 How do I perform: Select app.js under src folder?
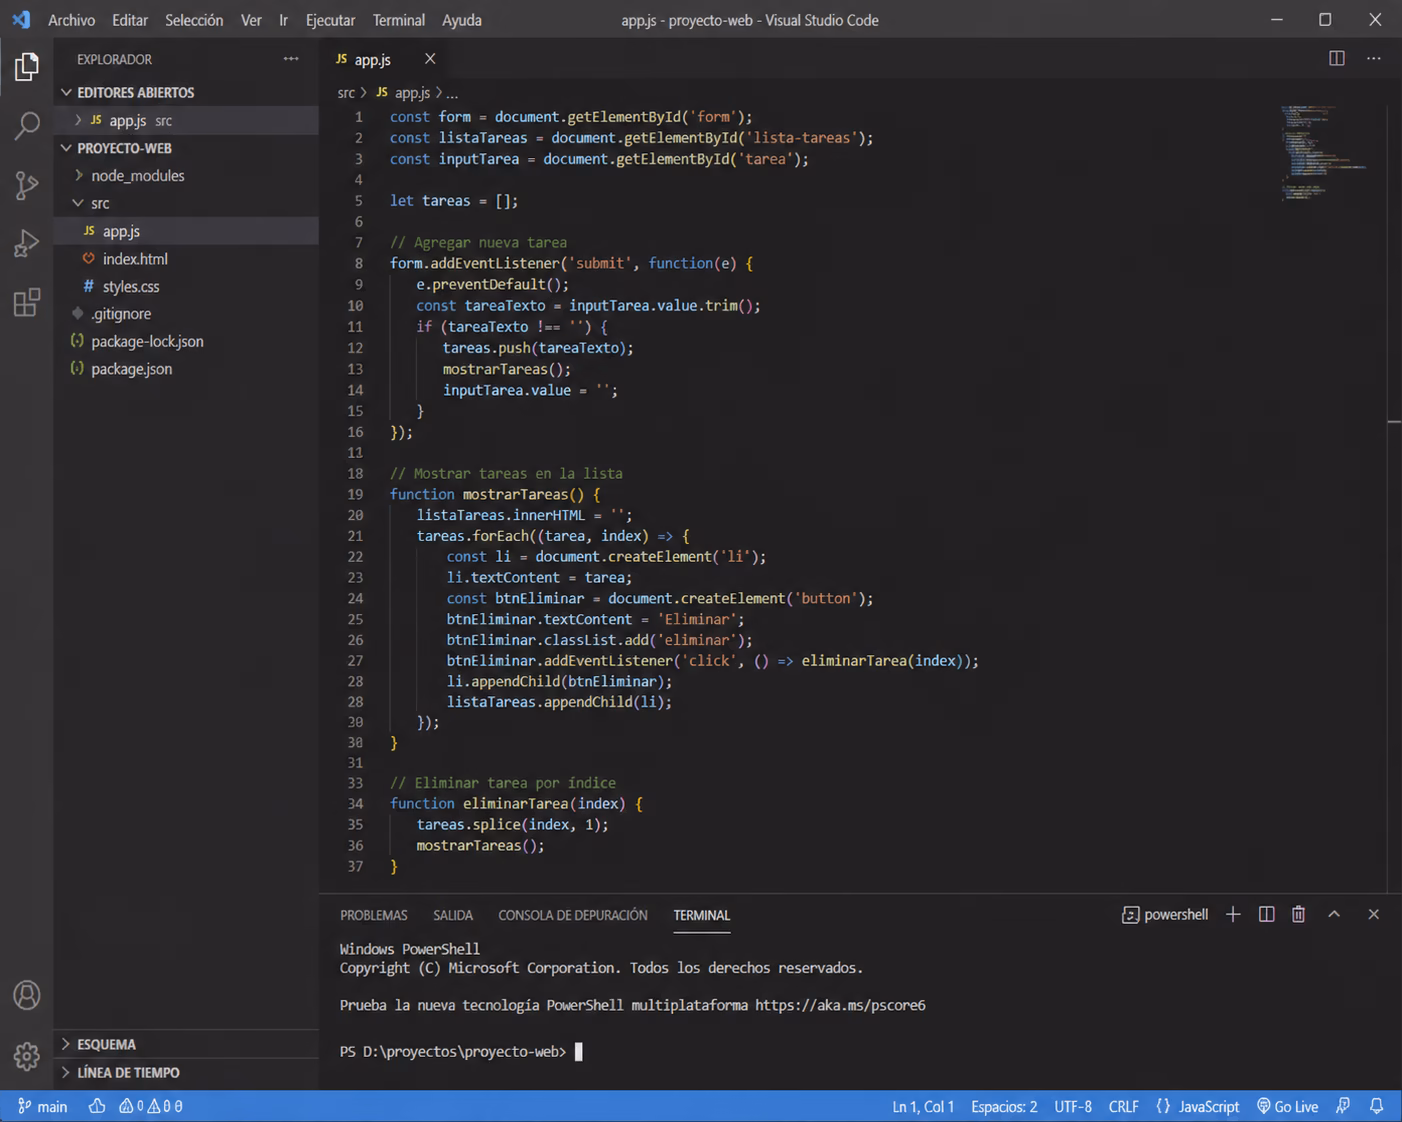point(186,231)
